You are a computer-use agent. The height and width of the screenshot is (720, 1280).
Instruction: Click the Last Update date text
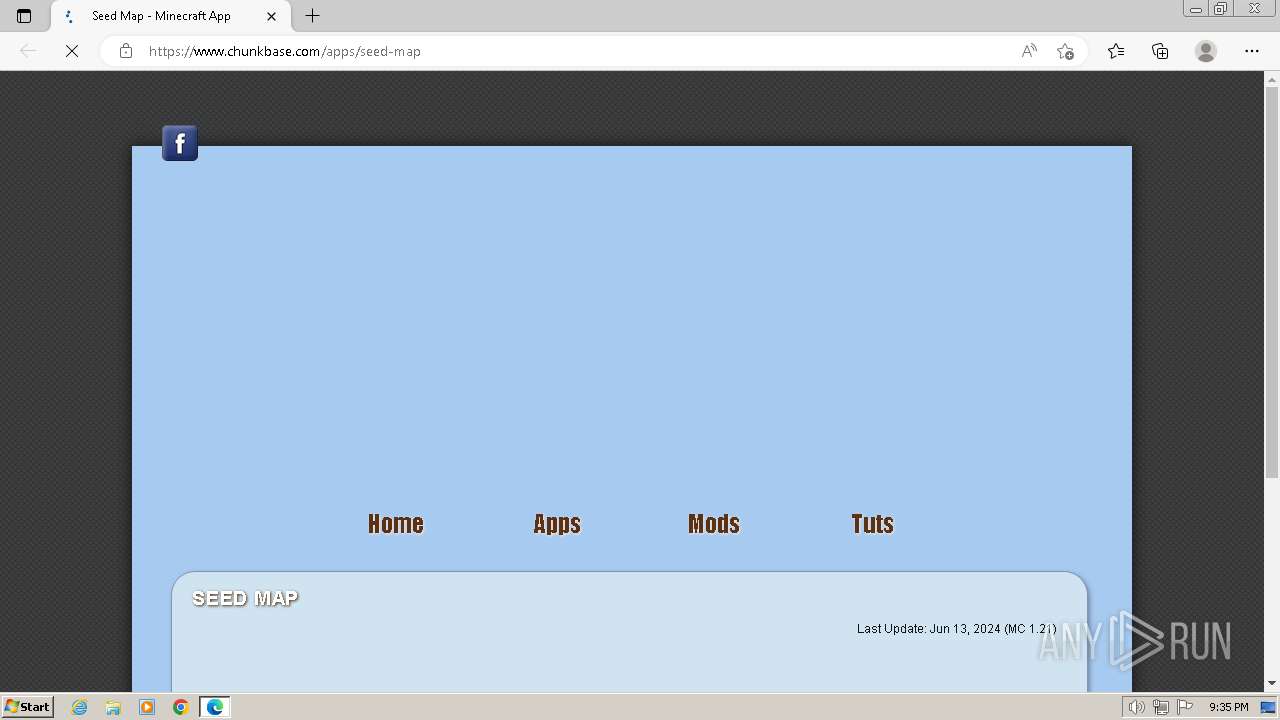[956, 629]
